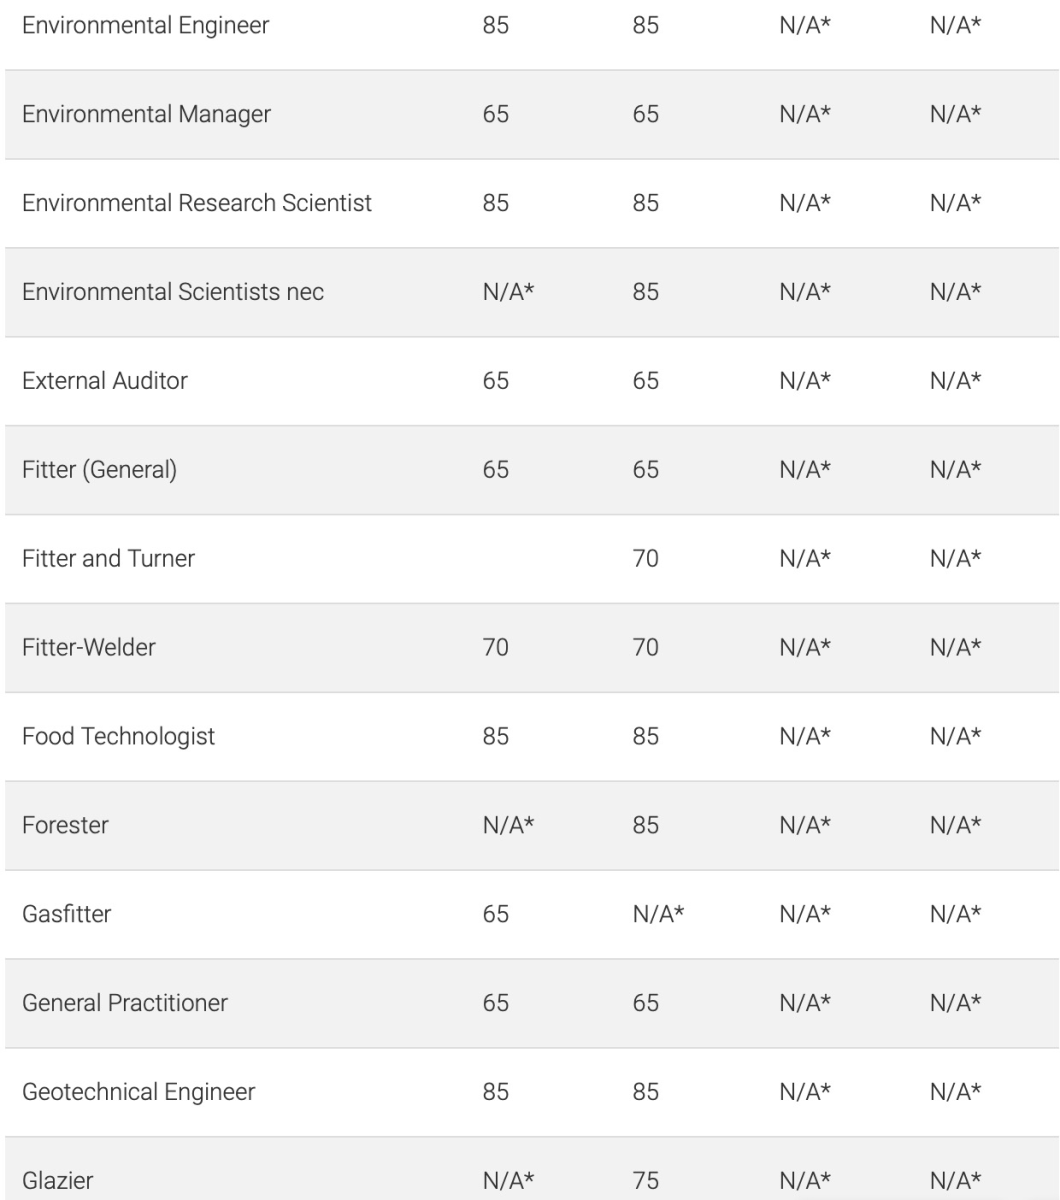Screen dimensions: 1060x1200
Task: Click the "Environmental Engineer" occupation name
Action: (145, 26)
